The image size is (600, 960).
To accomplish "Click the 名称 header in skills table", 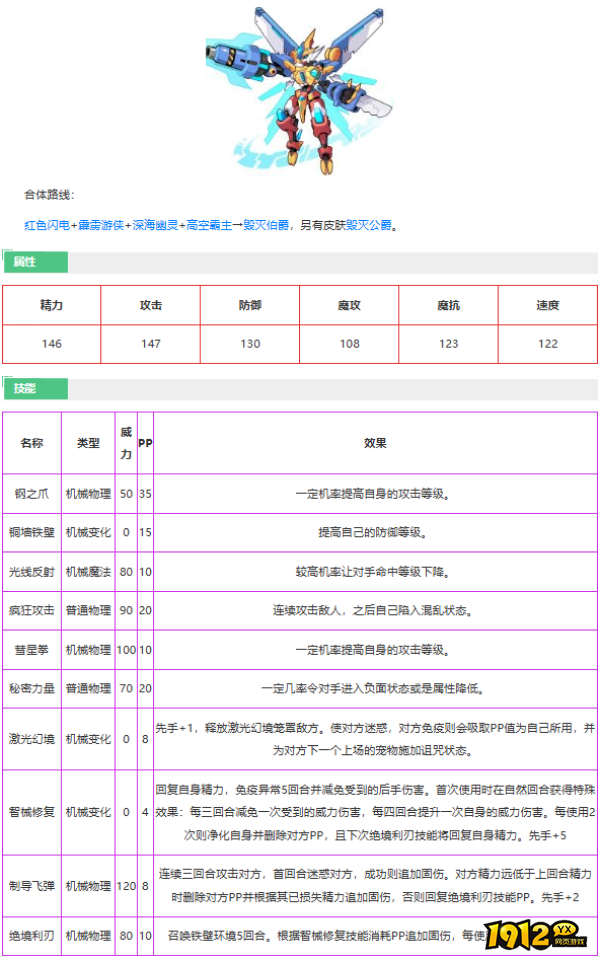I will (32, 443).
